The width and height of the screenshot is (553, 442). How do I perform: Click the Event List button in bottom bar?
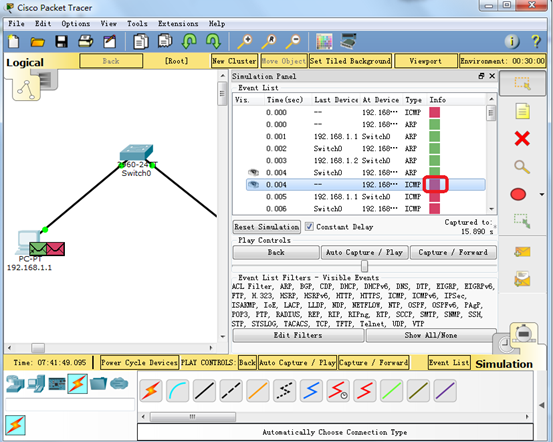tap(449, 362)
